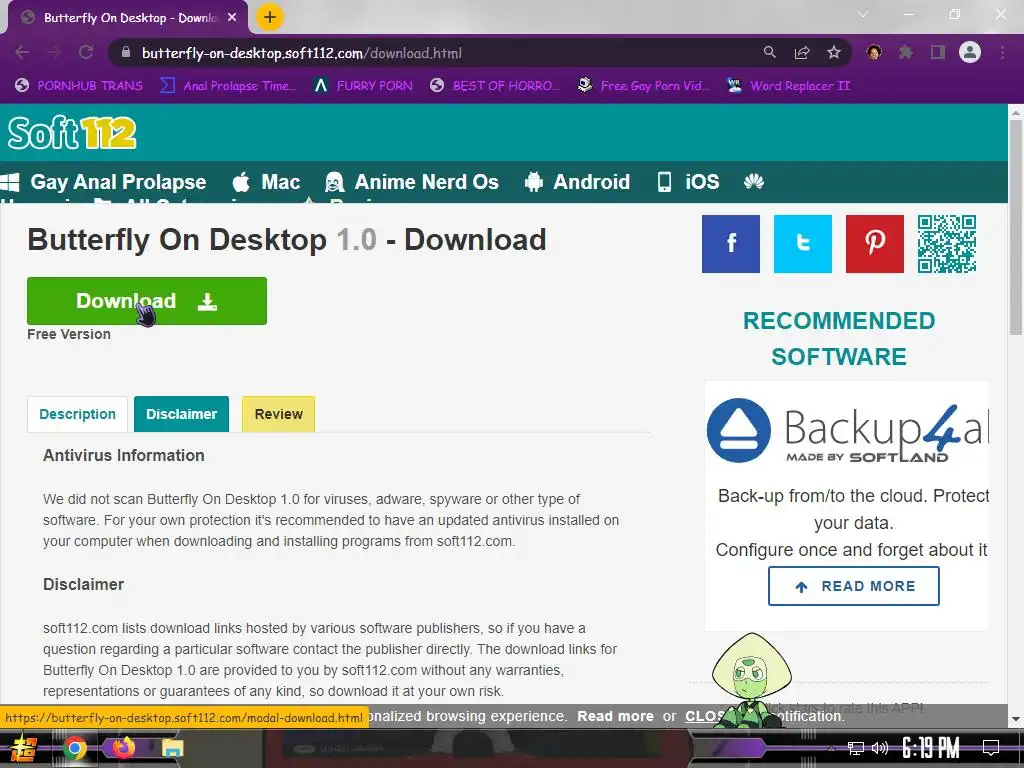Image resolution: width=1024 pixels, height=768 pixels.
Task: Reload the current page
Action: coord(86,52)
